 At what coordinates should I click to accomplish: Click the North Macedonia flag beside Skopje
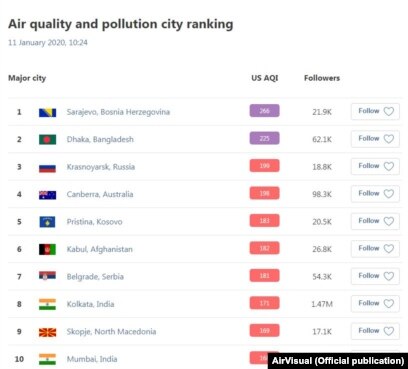click(x=47, y=332)
